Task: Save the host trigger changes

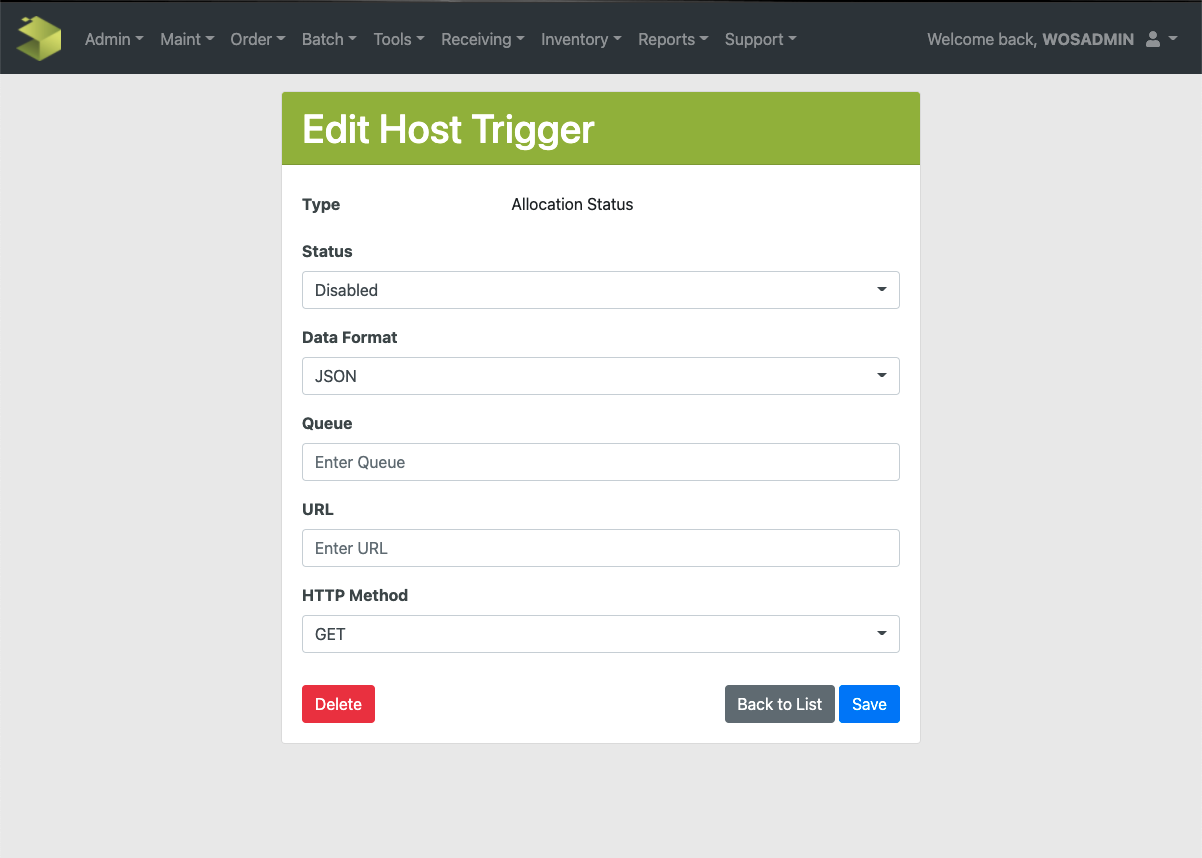Action: [869, 704]
